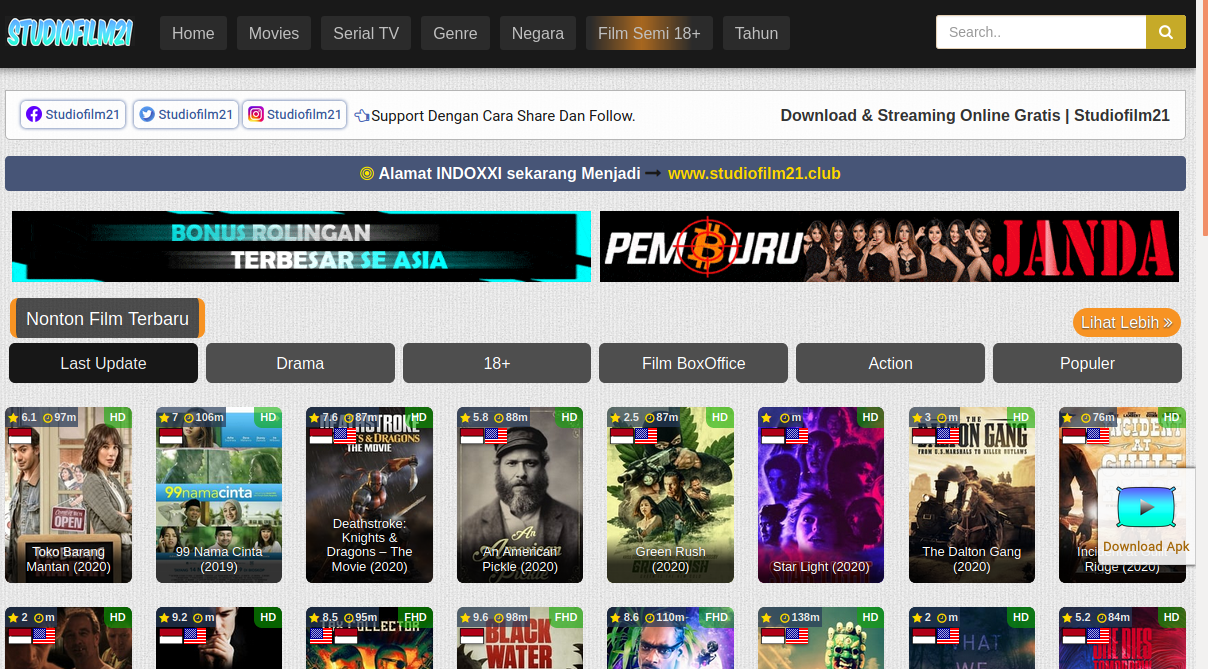Click the Nonton Film Terbaru heading
Image resolution: width=1208 pixels, height=669 pixels.
(x=107, y=319)
